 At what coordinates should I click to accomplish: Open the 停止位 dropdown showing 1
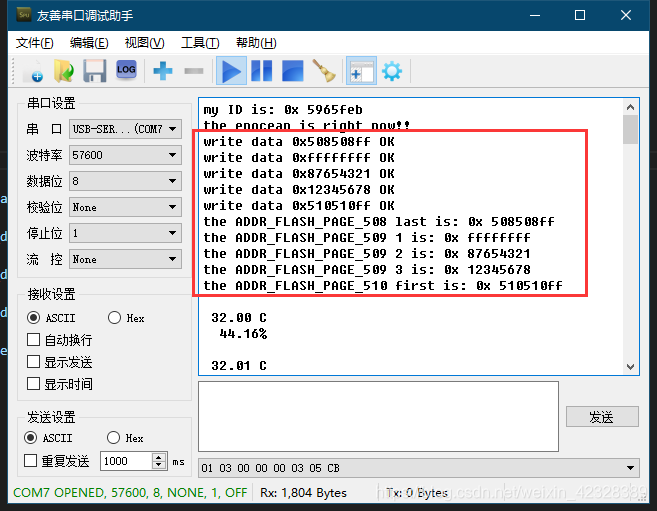[x=125, y=233]
